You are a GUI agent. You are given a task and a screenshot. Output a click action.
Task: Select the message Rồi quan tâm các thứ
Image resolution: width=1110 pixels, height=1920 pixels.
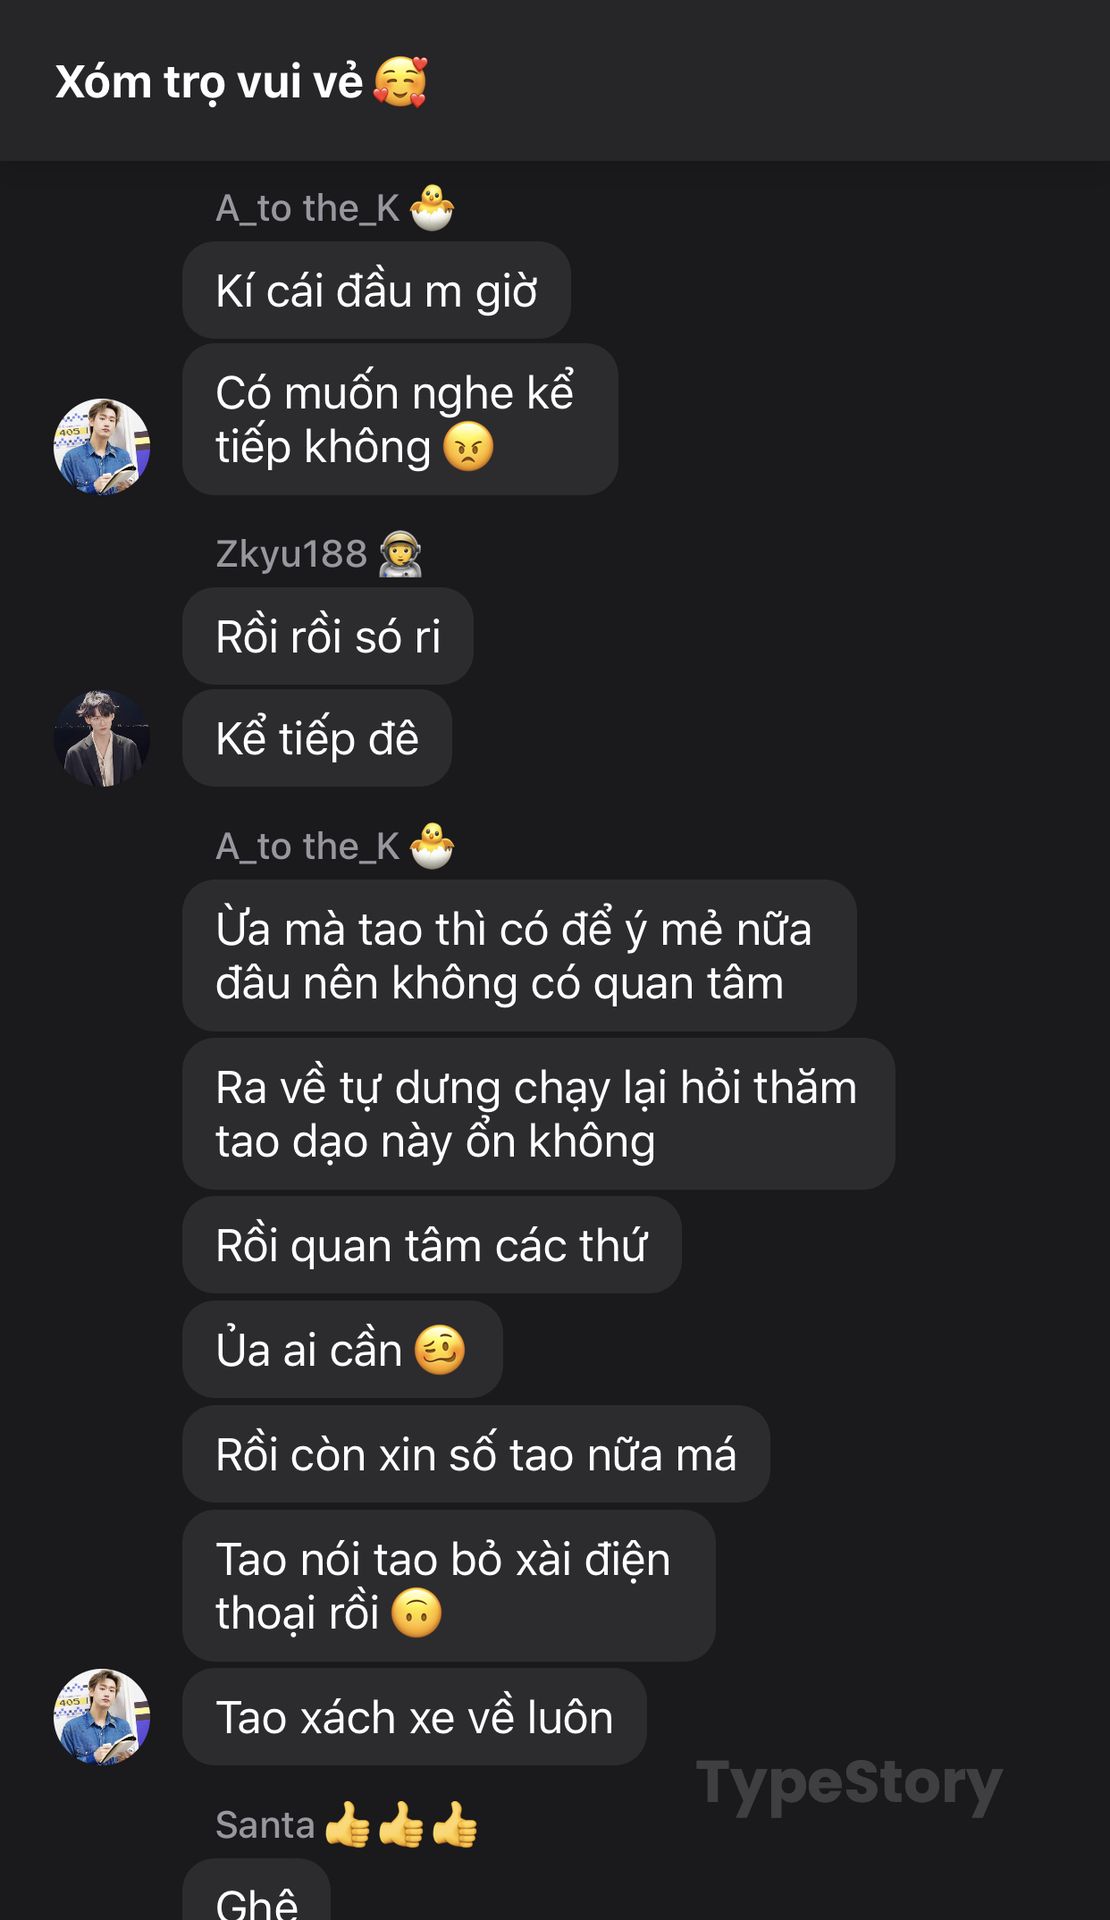[x=432, y=1245]
